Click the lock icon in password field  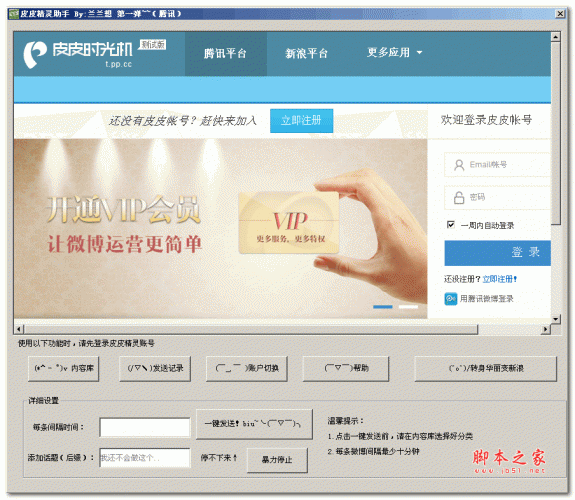point(459,198)
